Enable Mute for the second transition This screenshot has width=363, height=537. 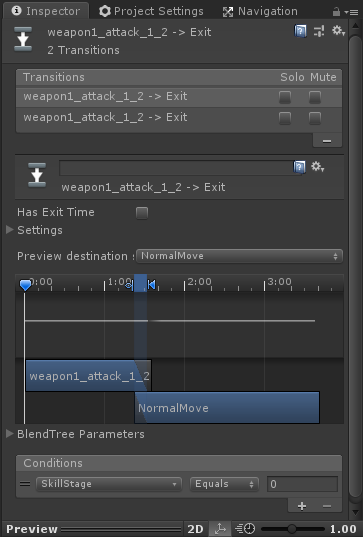[x=315, y=118]
